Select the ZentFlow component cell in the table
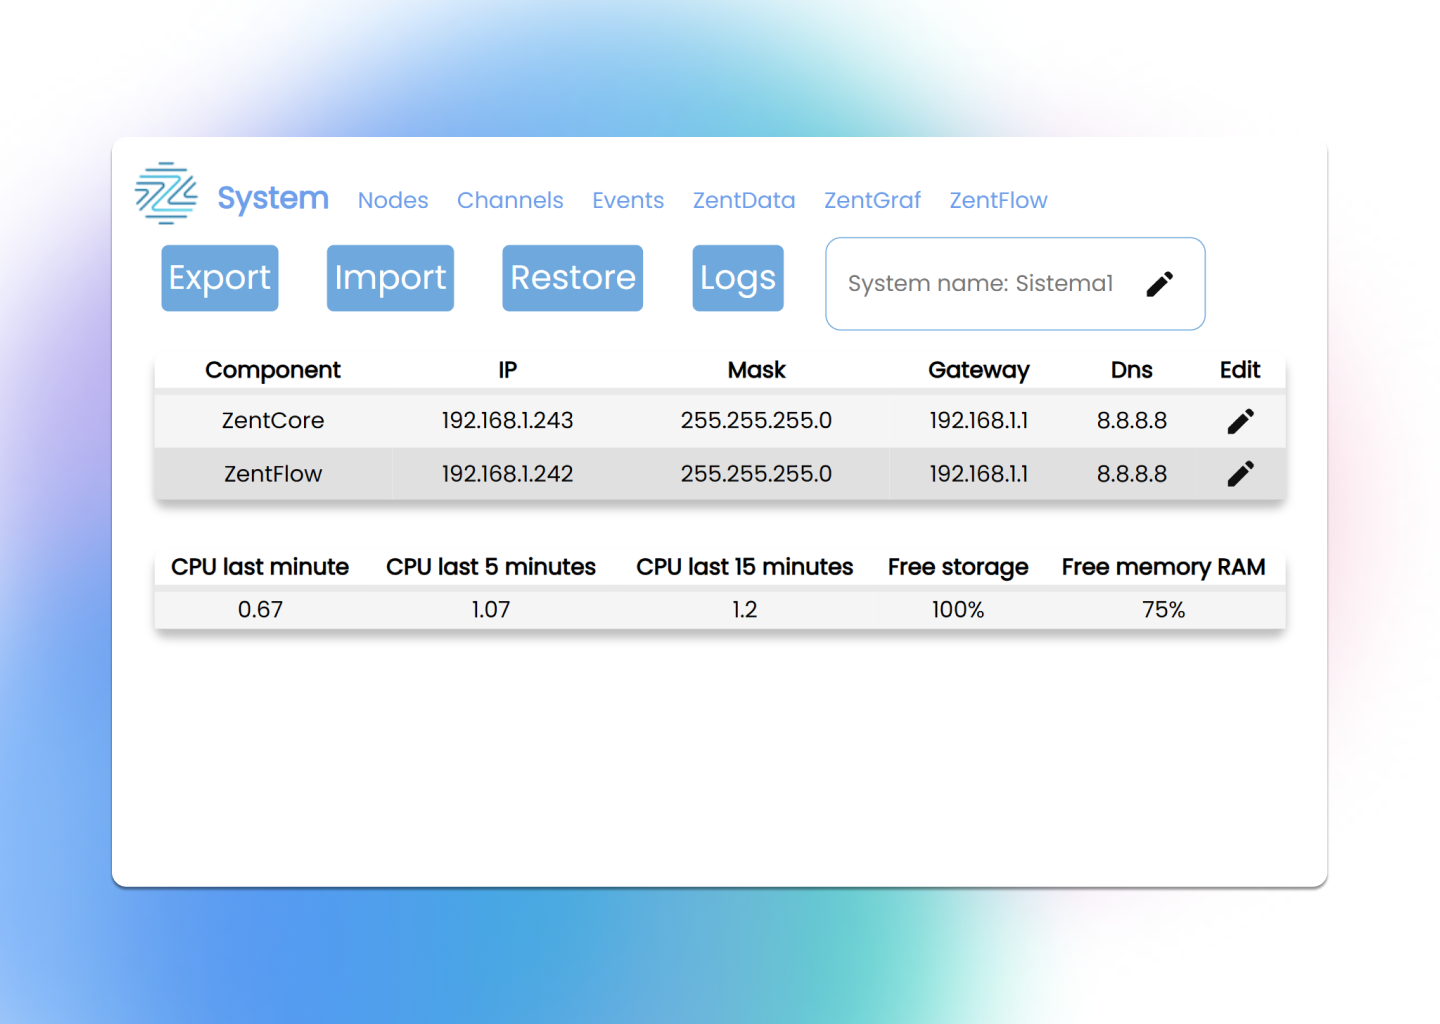 (273, 474)
